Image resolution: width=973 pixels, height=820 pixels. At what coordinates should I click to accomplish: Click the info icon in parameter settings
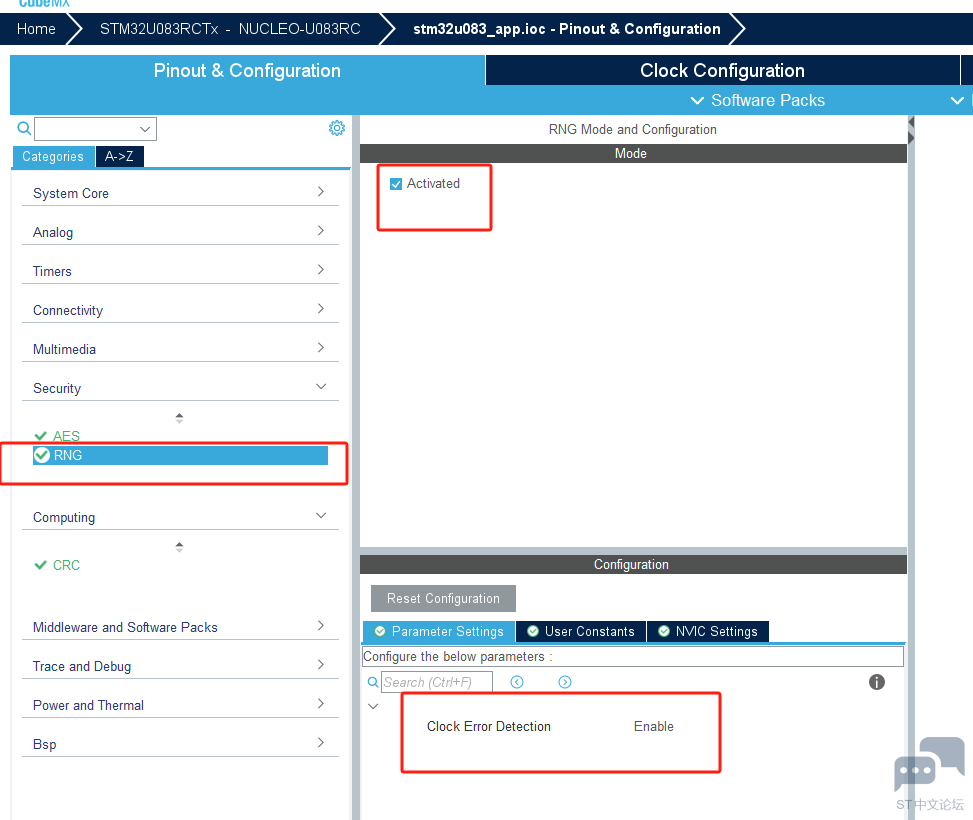pyautogui.click(x=876, y=682)
